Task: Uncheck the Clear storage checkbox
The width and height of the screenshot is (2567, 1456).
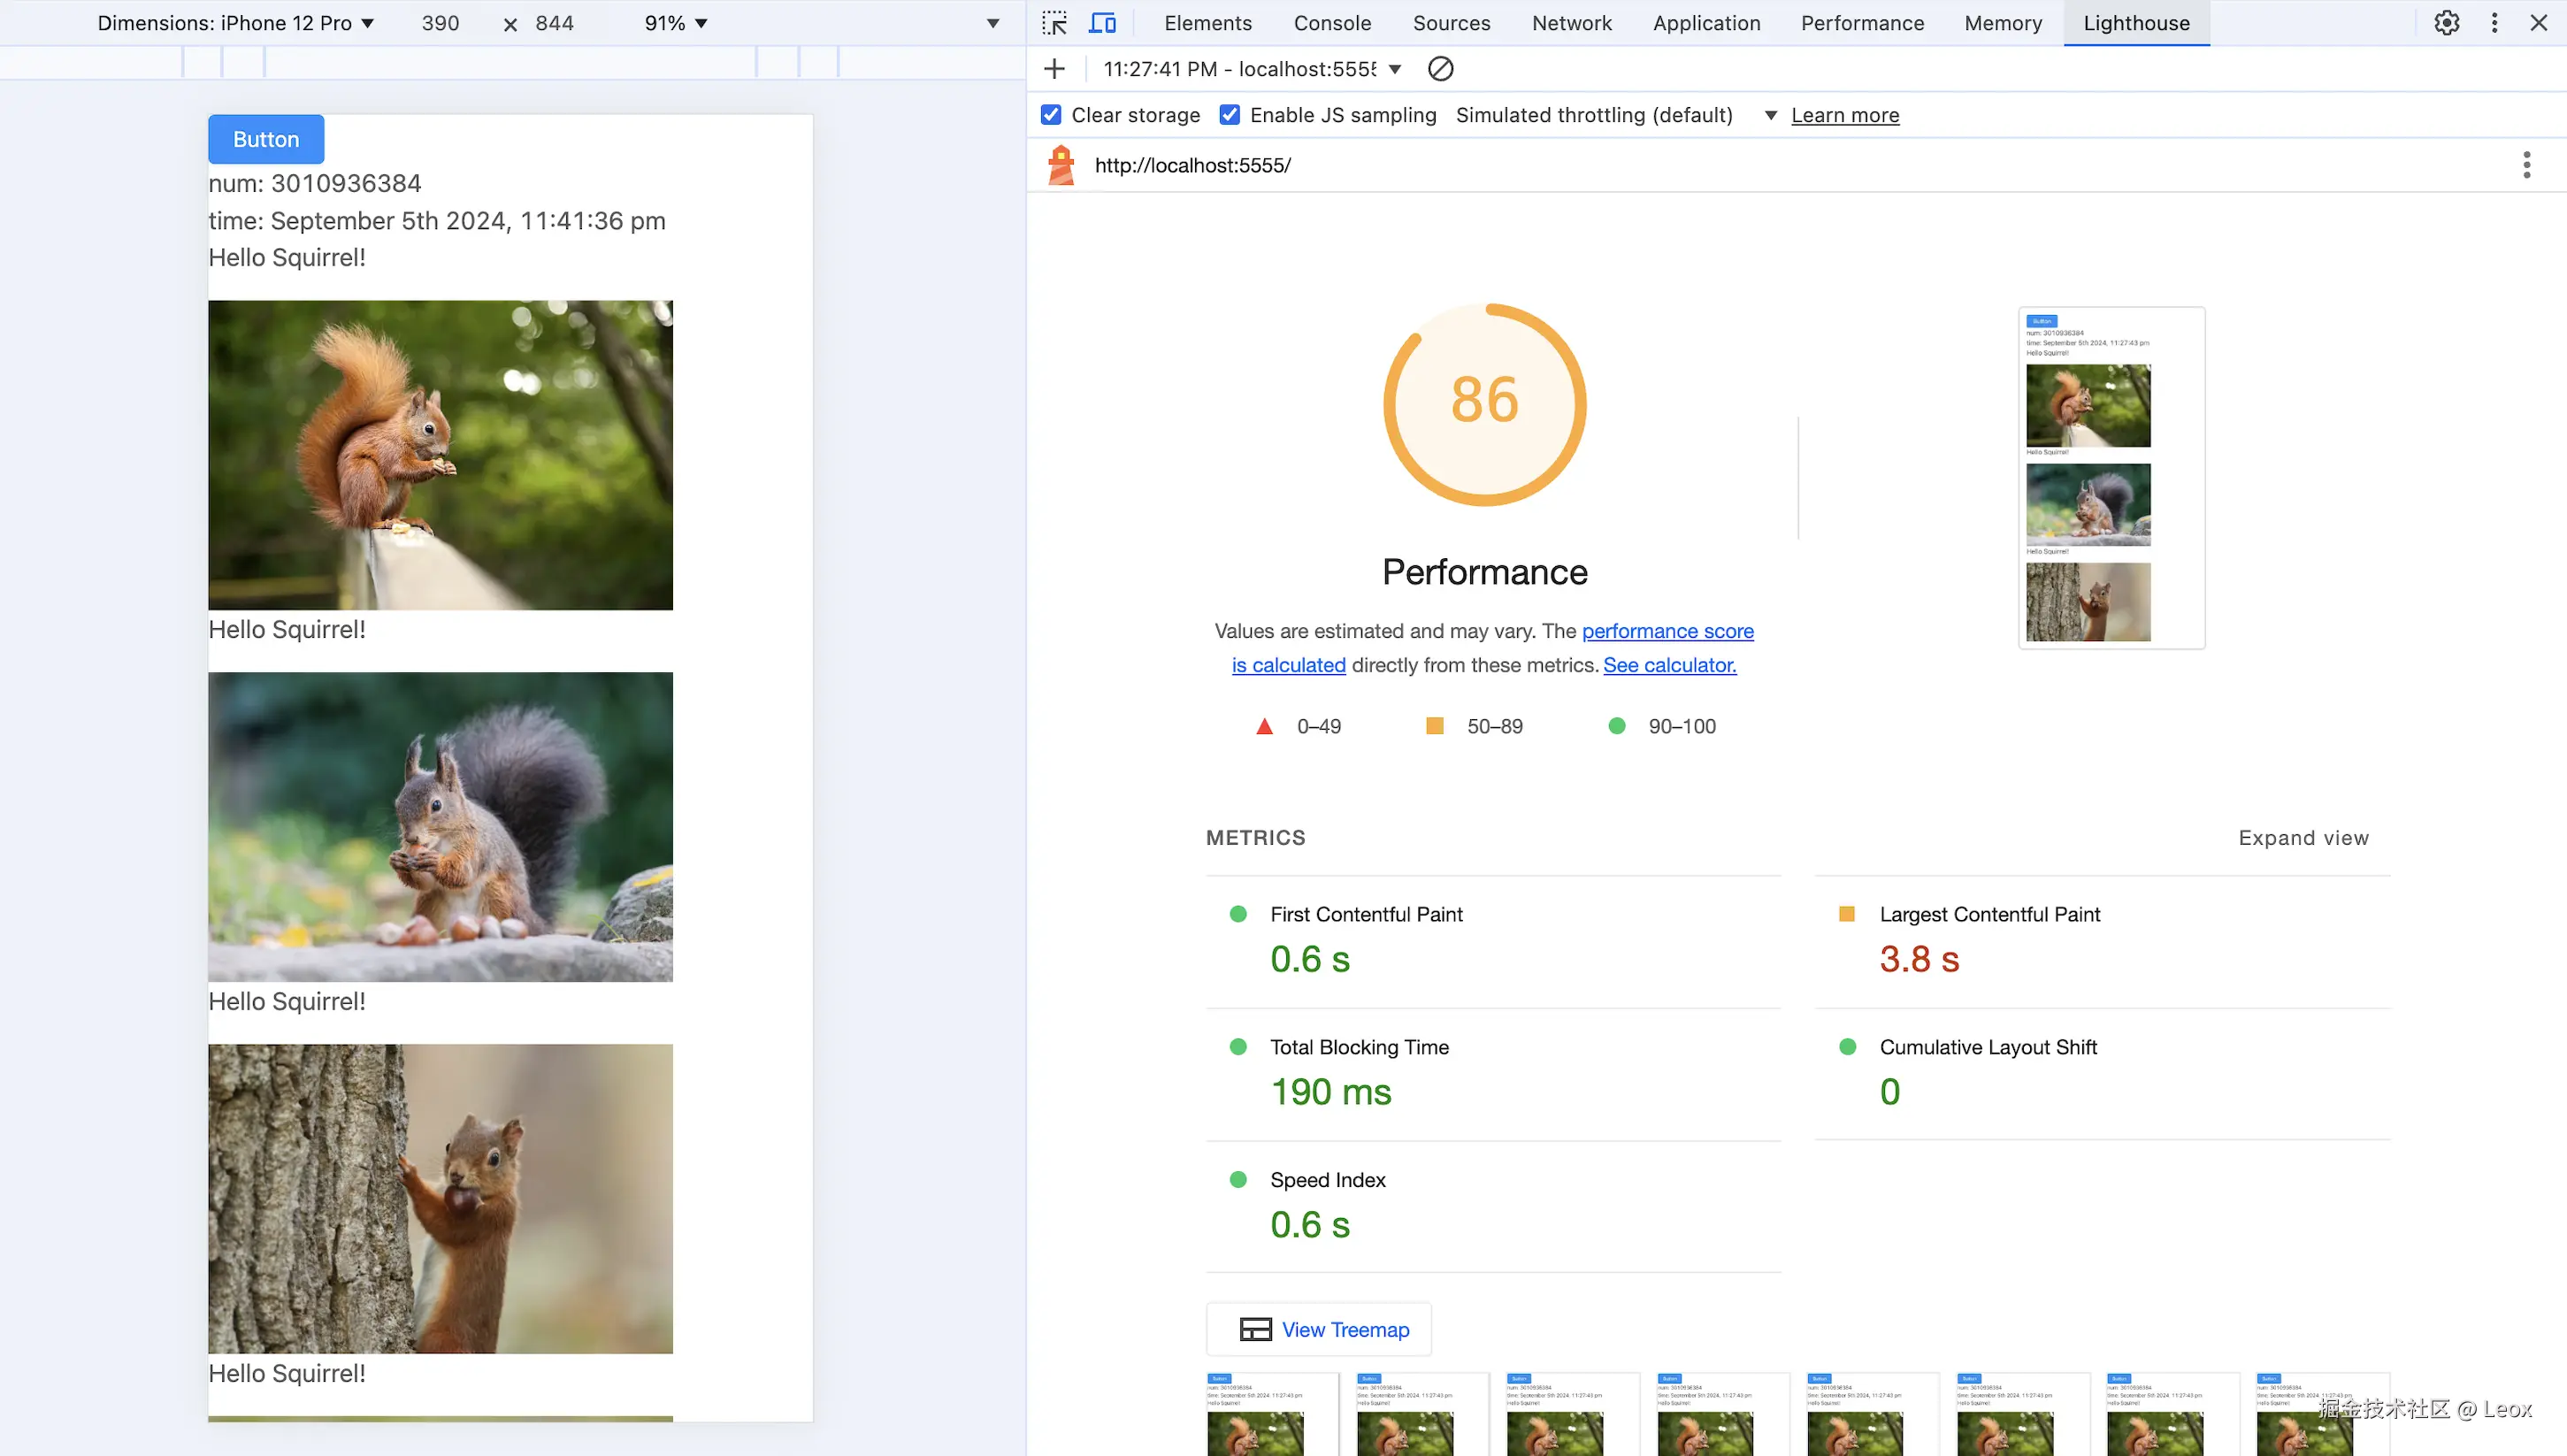Action: (1051, 115)
